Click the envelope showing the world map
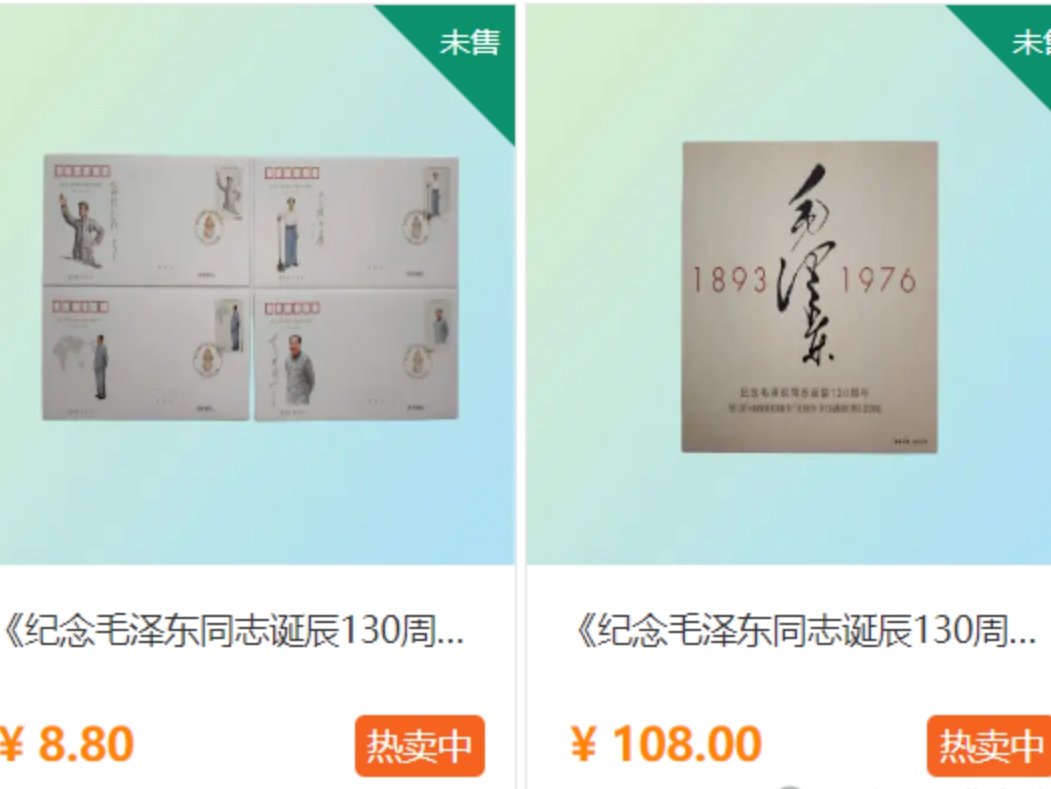 145,354
